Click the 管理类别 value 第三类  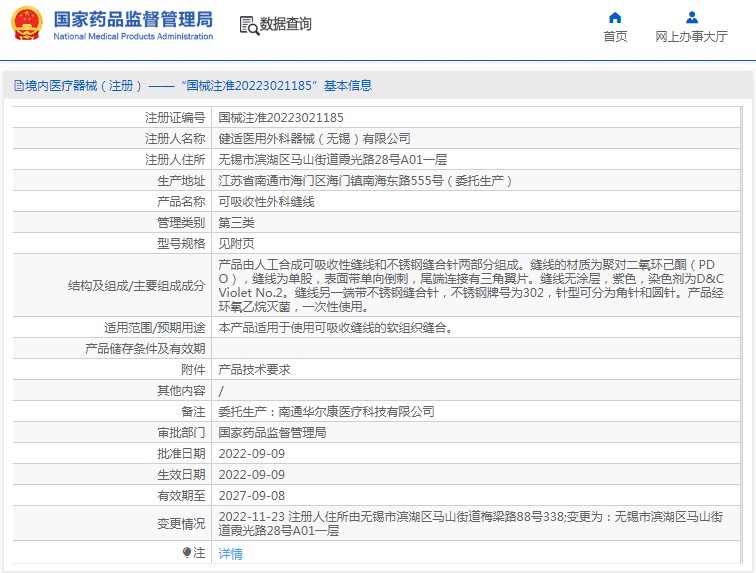pos(237,222)
